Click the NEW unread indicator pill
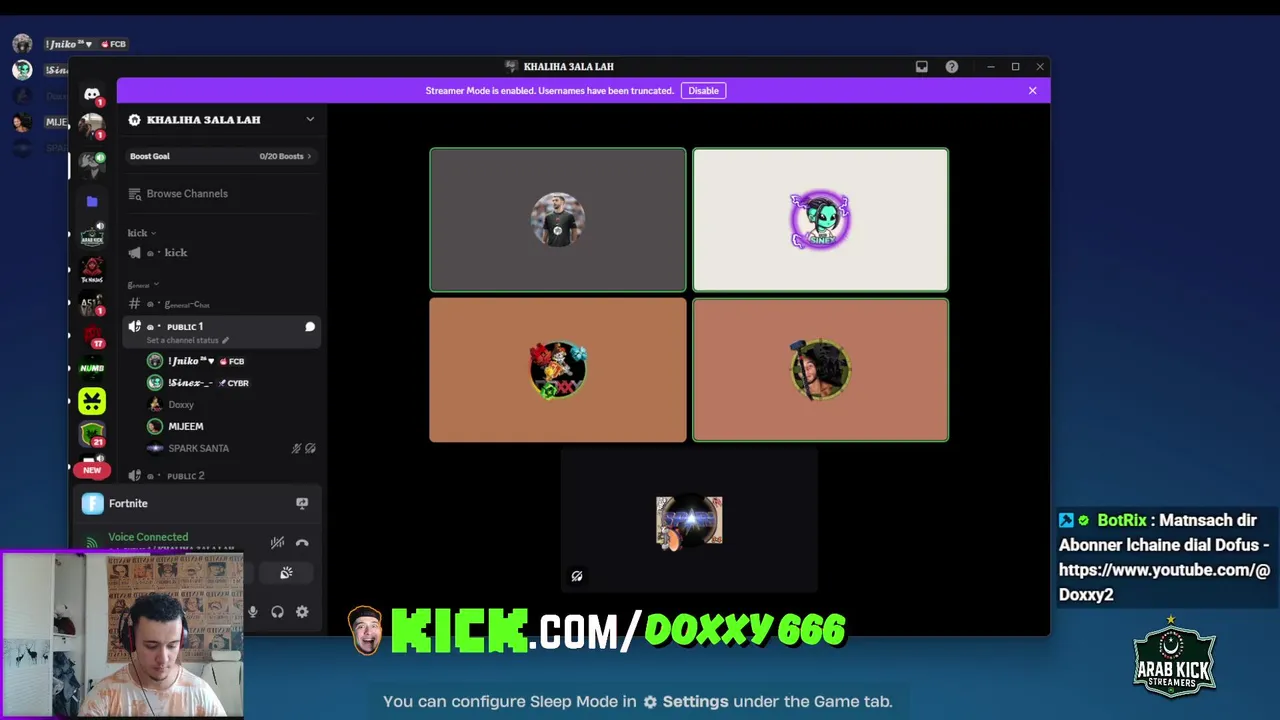 click(92, 470)
